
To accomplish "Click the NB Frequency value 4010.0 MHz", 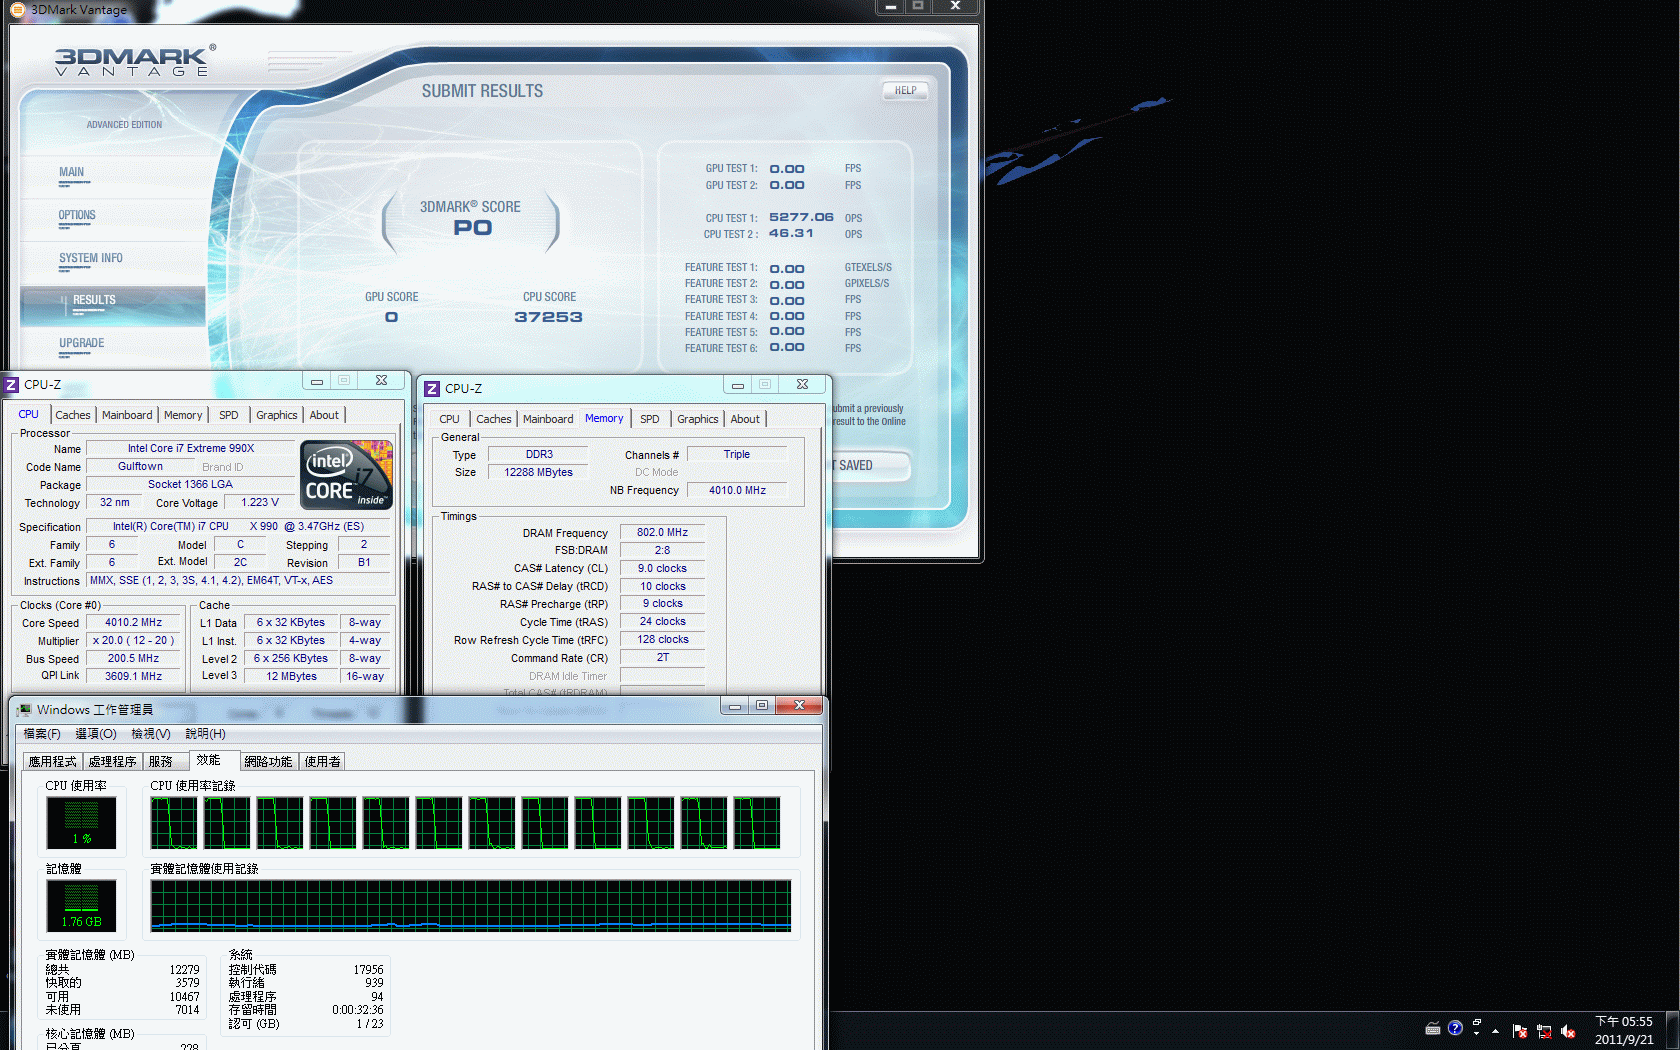I will click(737, 491).
